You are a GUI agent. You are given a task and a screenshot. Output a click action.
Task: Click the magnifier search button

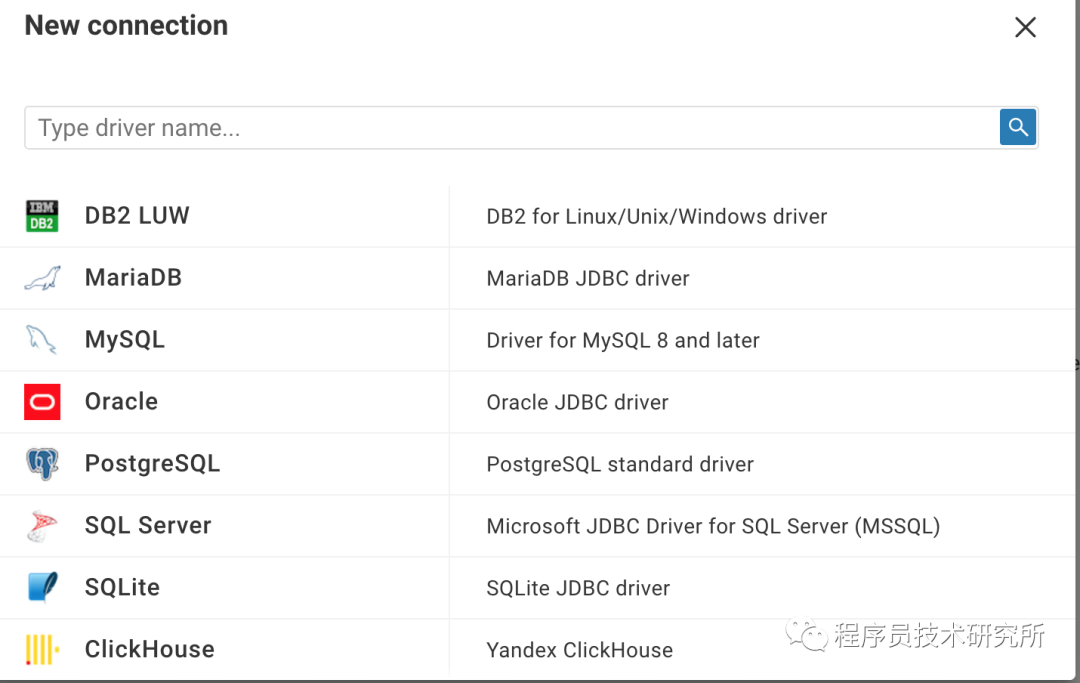(1017, 127)
